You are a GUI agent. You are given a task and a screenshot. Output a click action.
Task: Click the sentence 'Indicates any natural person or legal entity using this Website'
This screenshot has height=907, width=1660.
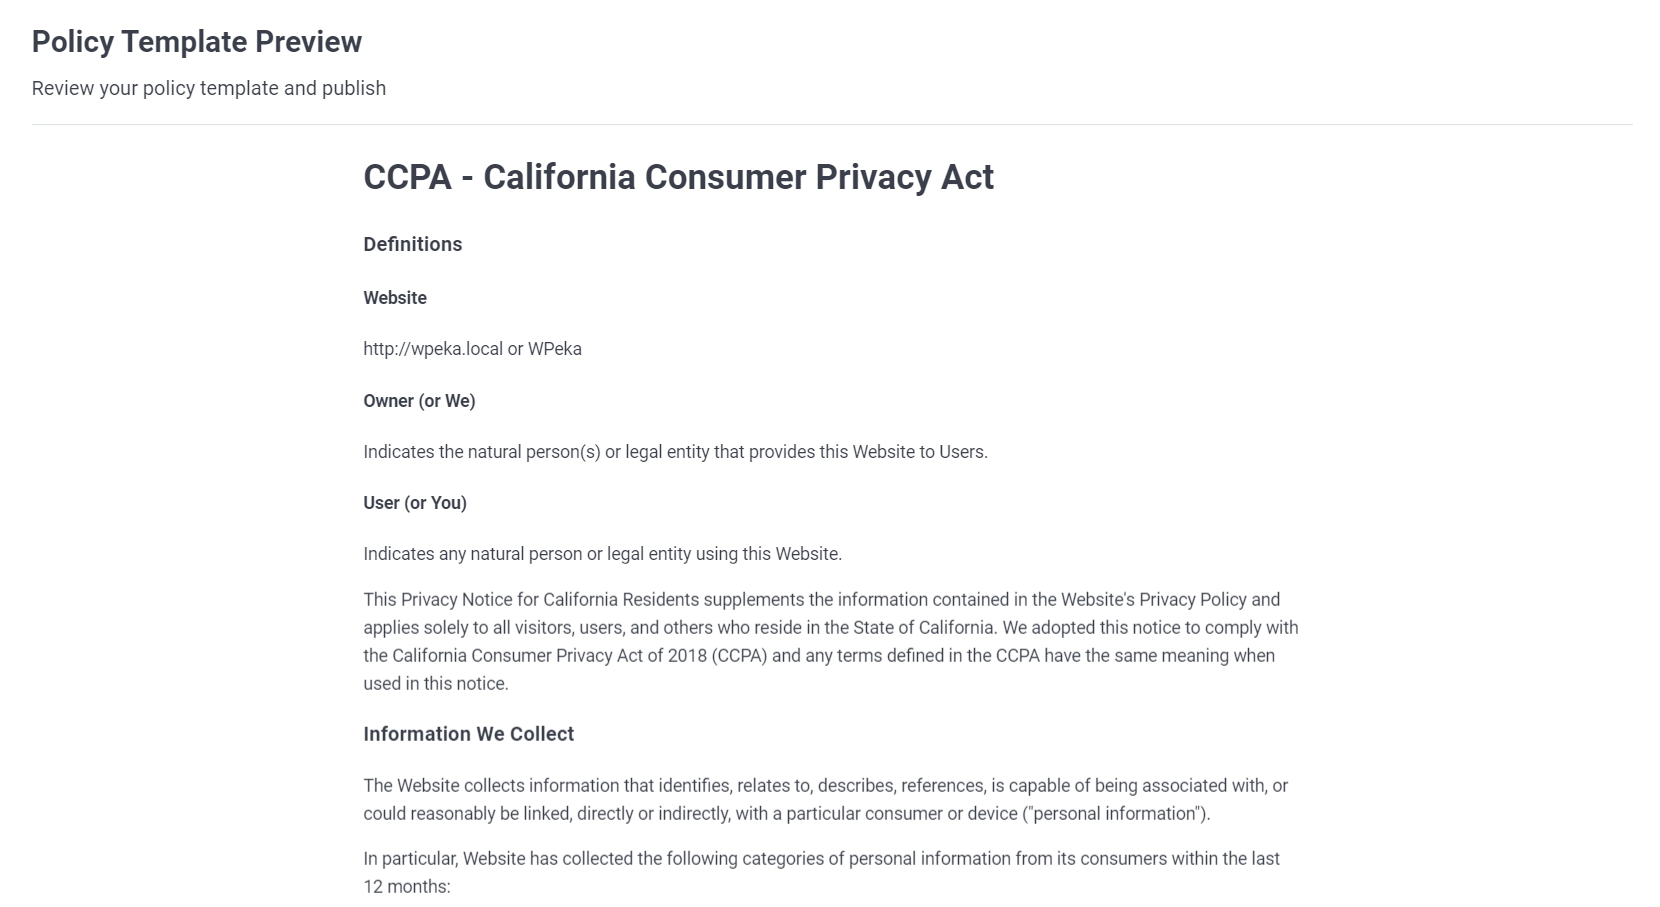pos(602,554)
